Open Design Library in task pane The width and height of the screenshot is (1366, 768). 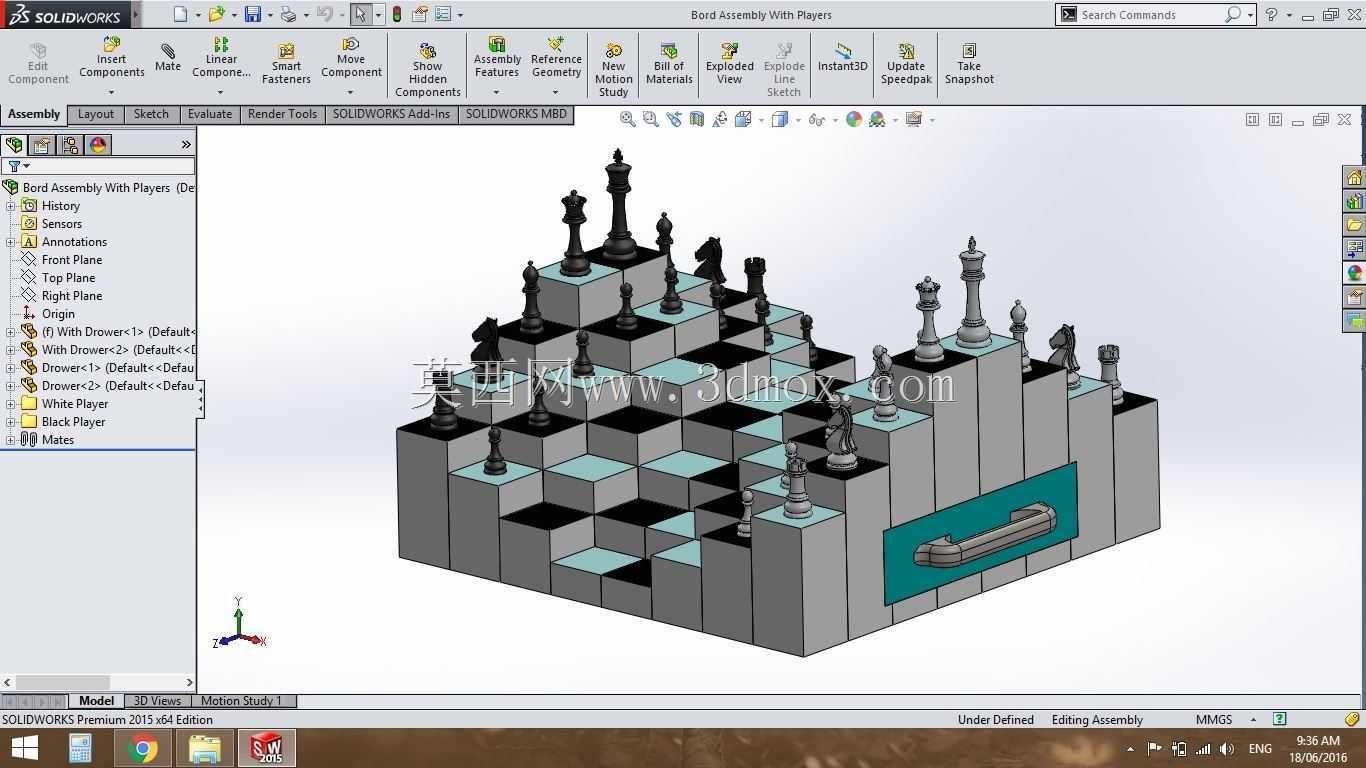(1354, 201)
